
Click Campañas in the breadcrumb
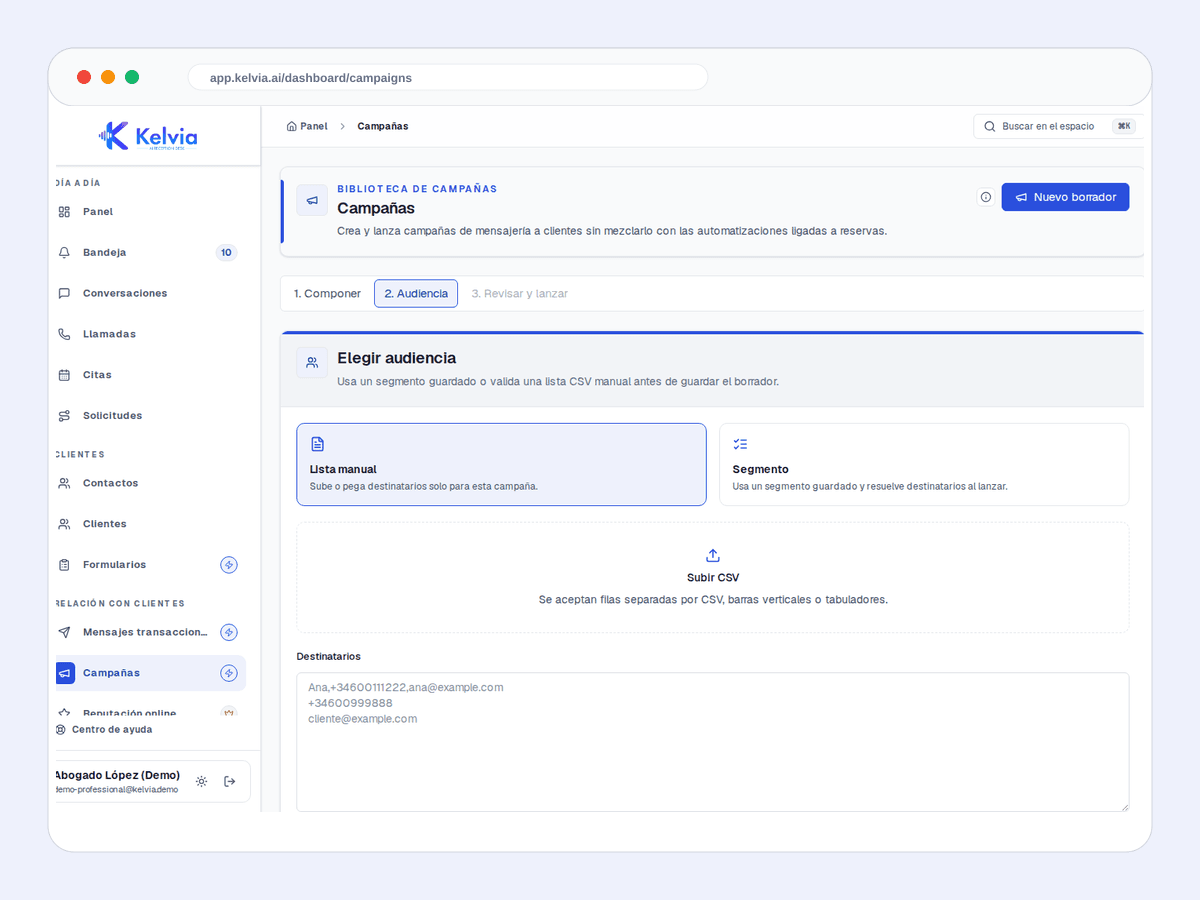383,127
